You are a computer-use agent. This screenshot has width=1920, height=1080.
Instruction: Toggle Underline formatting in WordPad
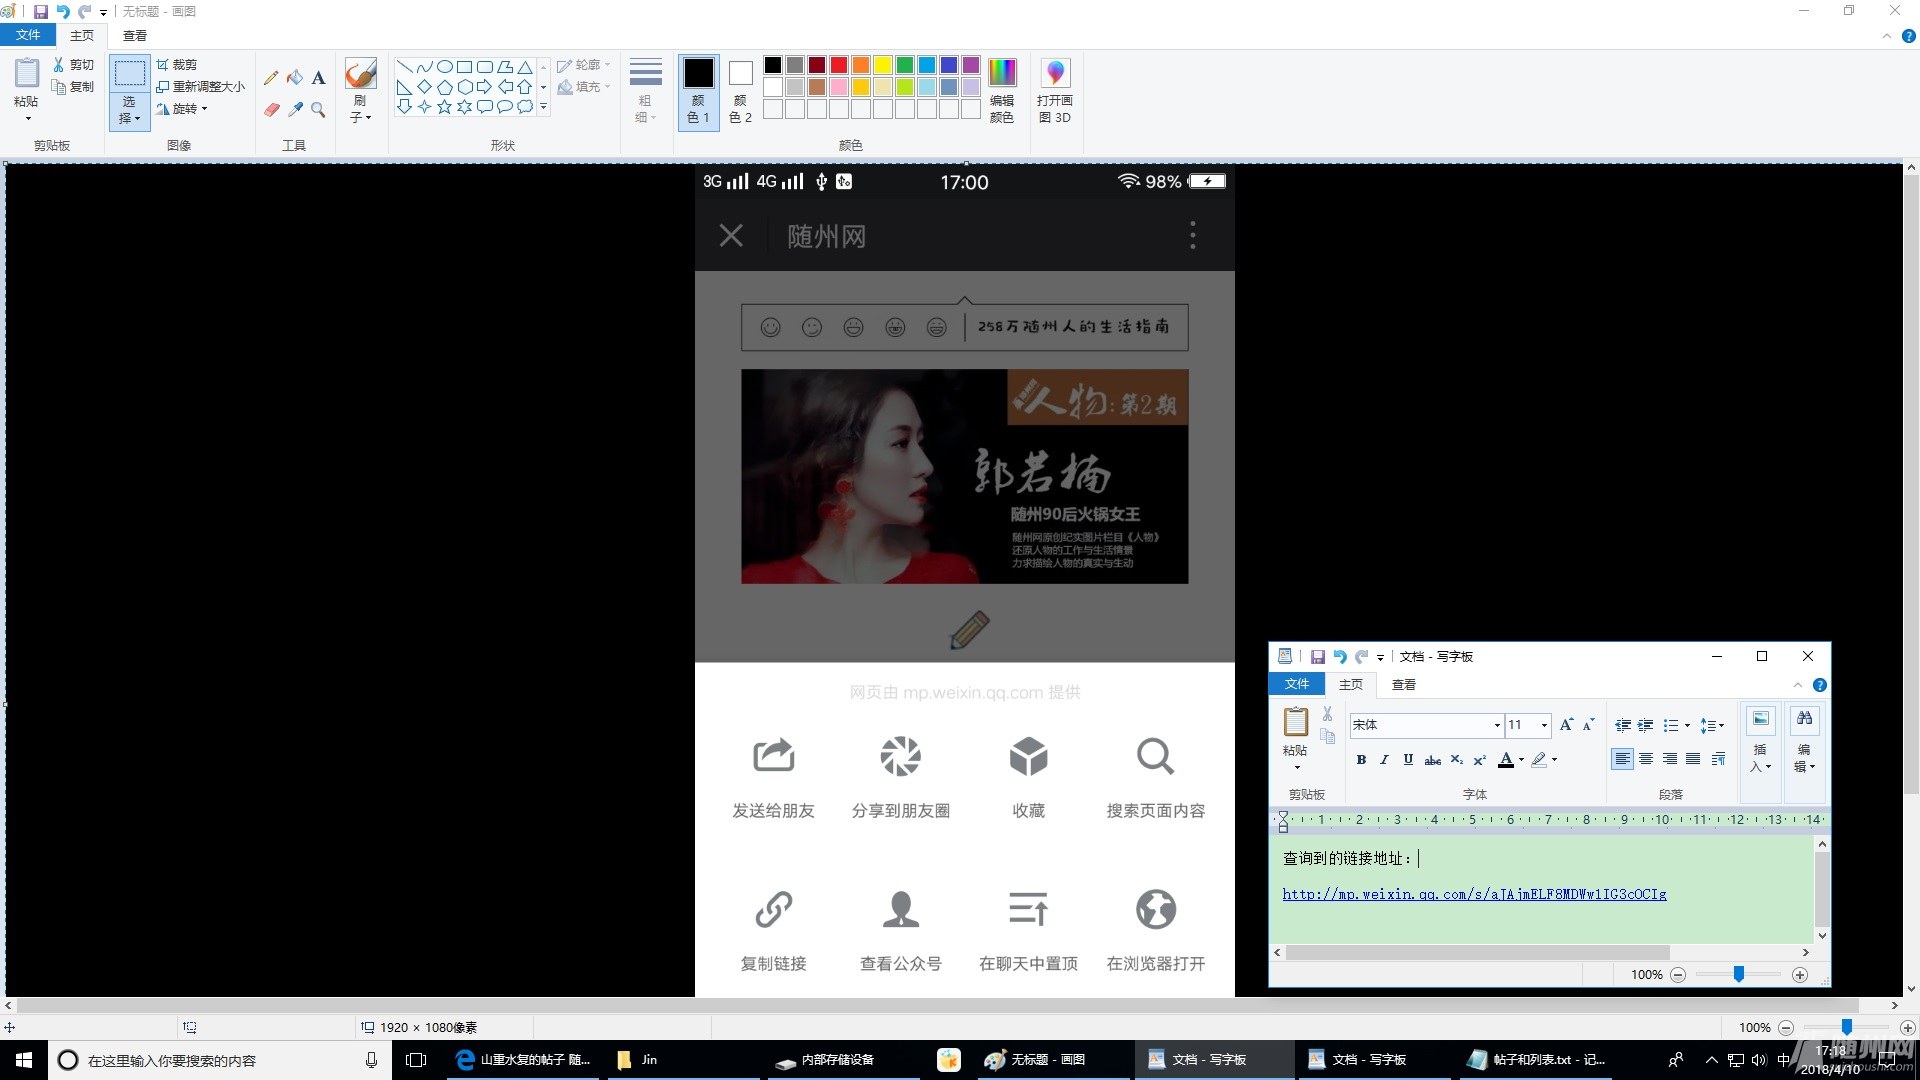pos(1408,760)
